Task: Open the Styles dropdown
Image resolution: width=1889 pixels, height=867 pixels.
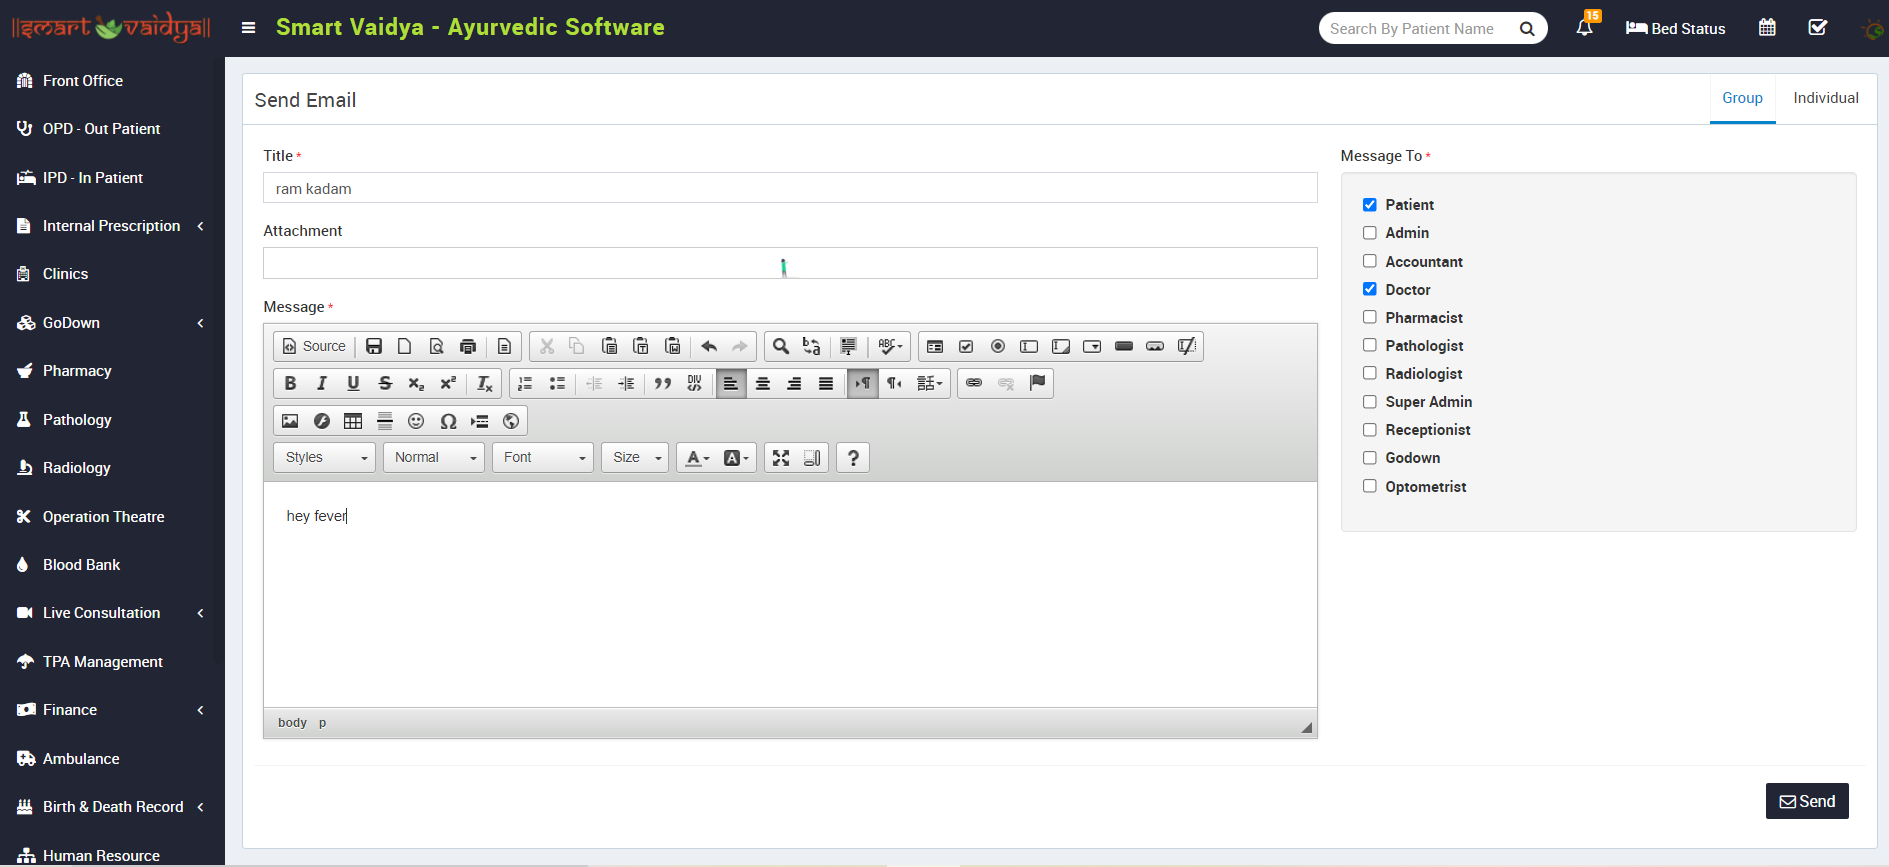Action: tap(324, 458)
